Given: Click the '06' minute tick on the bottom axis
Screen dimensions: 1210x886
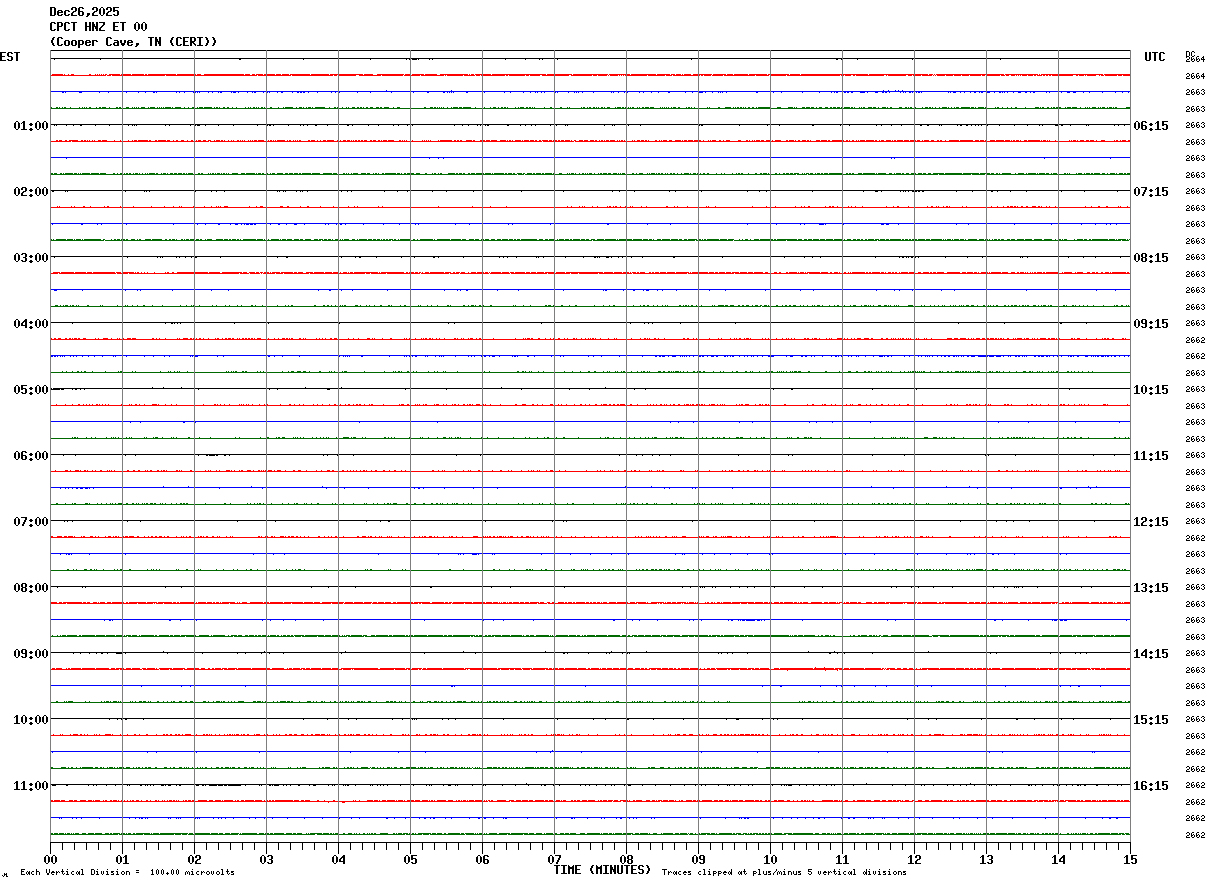Looking at the screenshot, I should [x=483, y=859].
